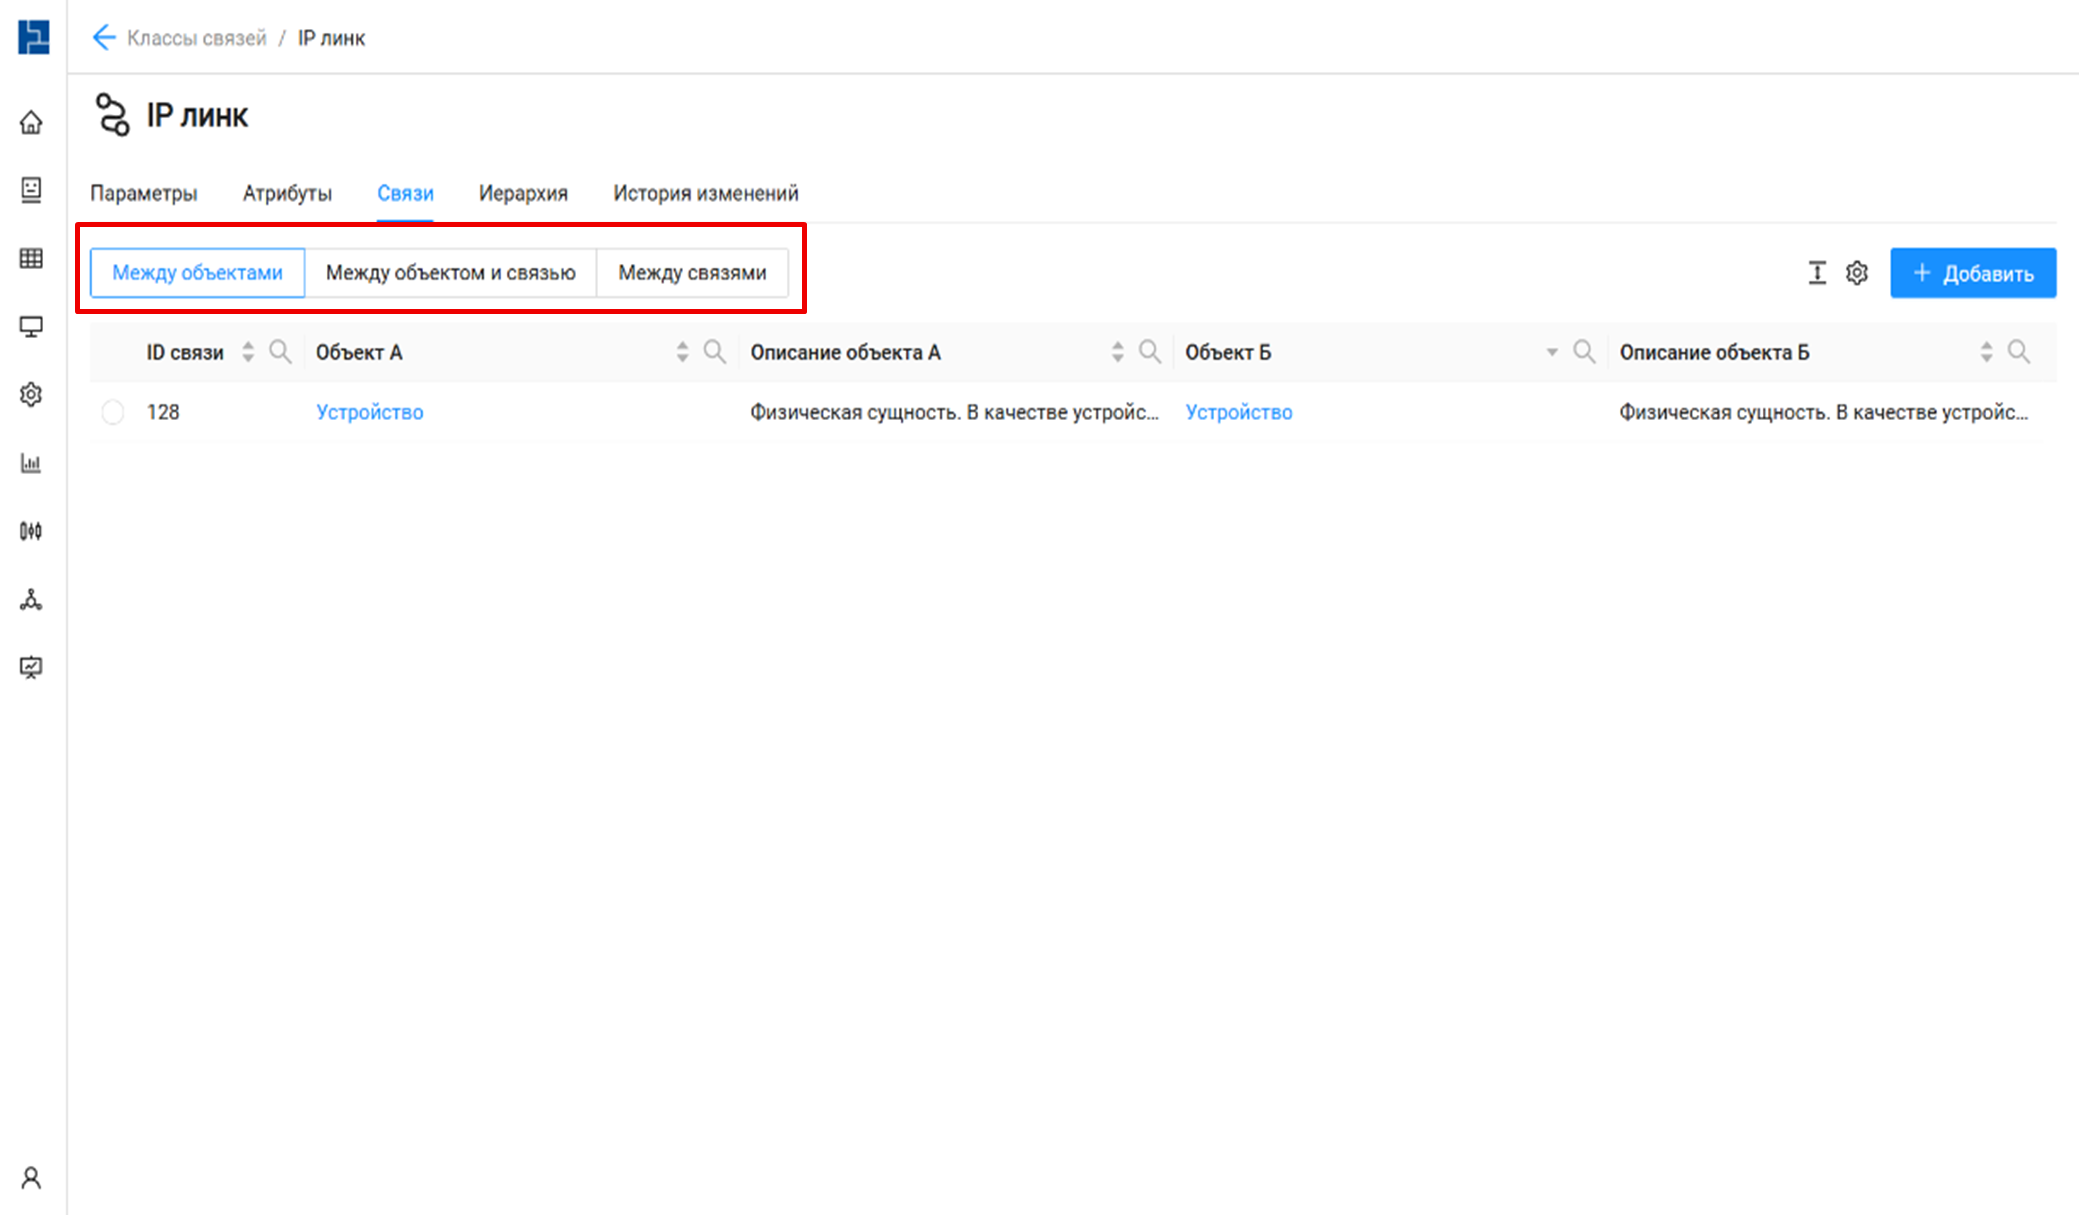Image resolution: width=2079 pixels, height=1215 pixels.
Task: Open the monitor icon in sidebar
Action: point(31,327)
